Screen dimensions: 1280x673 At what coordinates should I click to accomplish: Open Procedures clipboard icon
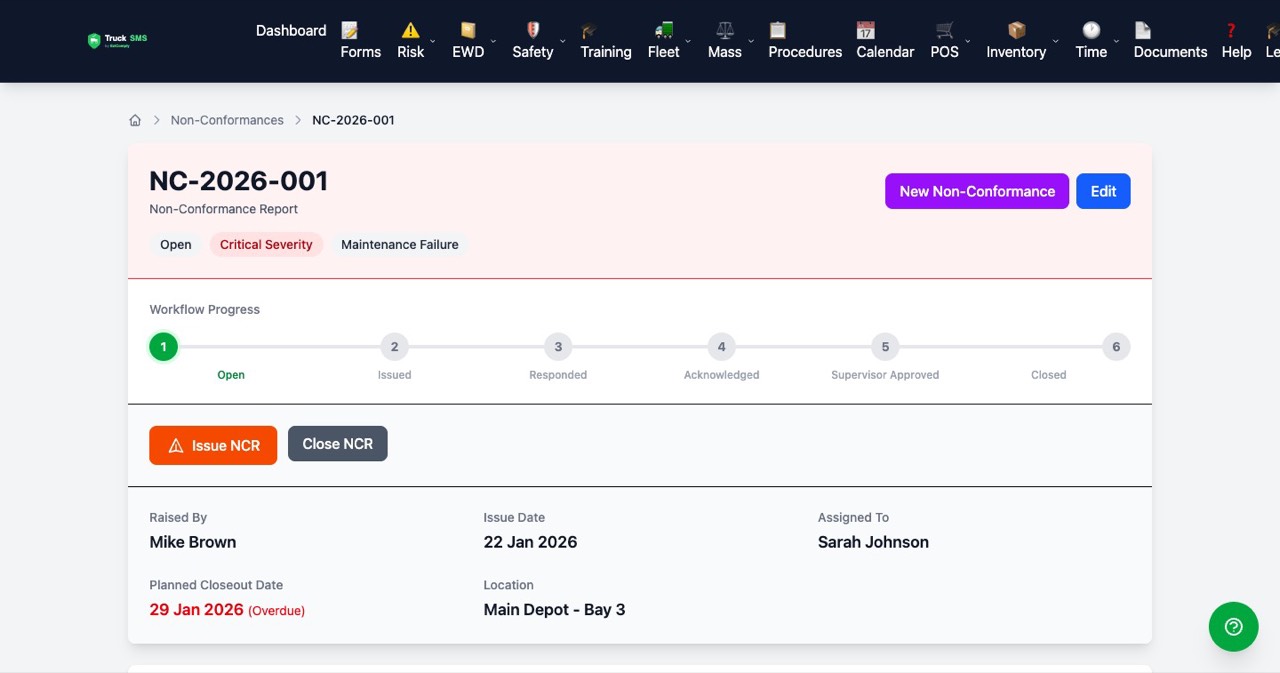pos(777,30)
